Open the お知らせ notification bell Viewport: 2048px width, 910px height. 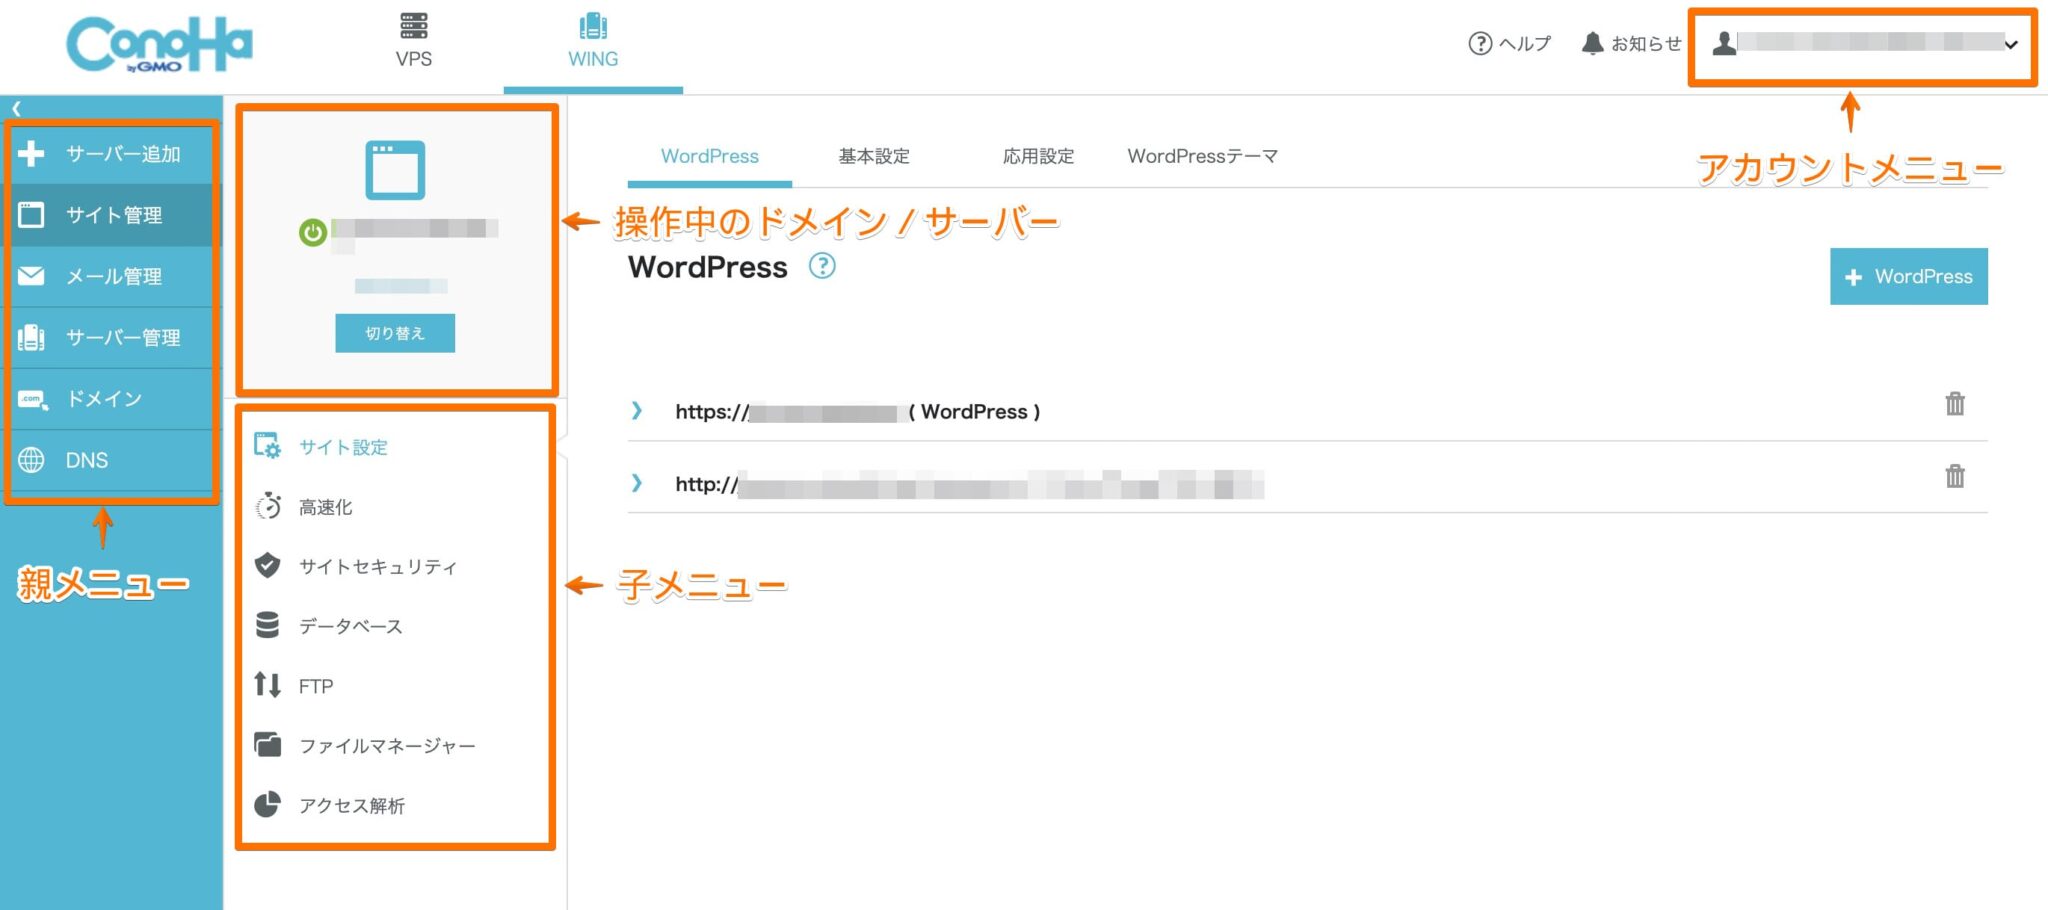pos(1592,43)
